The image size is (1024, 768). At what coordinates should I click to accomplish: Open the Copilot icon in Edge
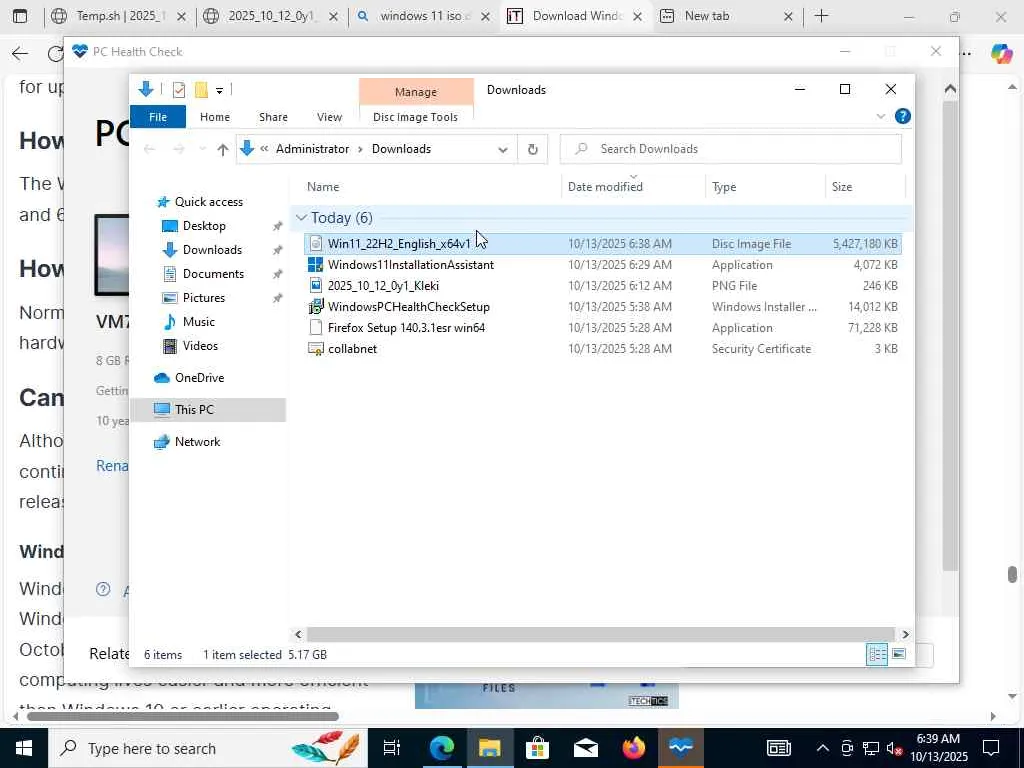(1001, 54)
